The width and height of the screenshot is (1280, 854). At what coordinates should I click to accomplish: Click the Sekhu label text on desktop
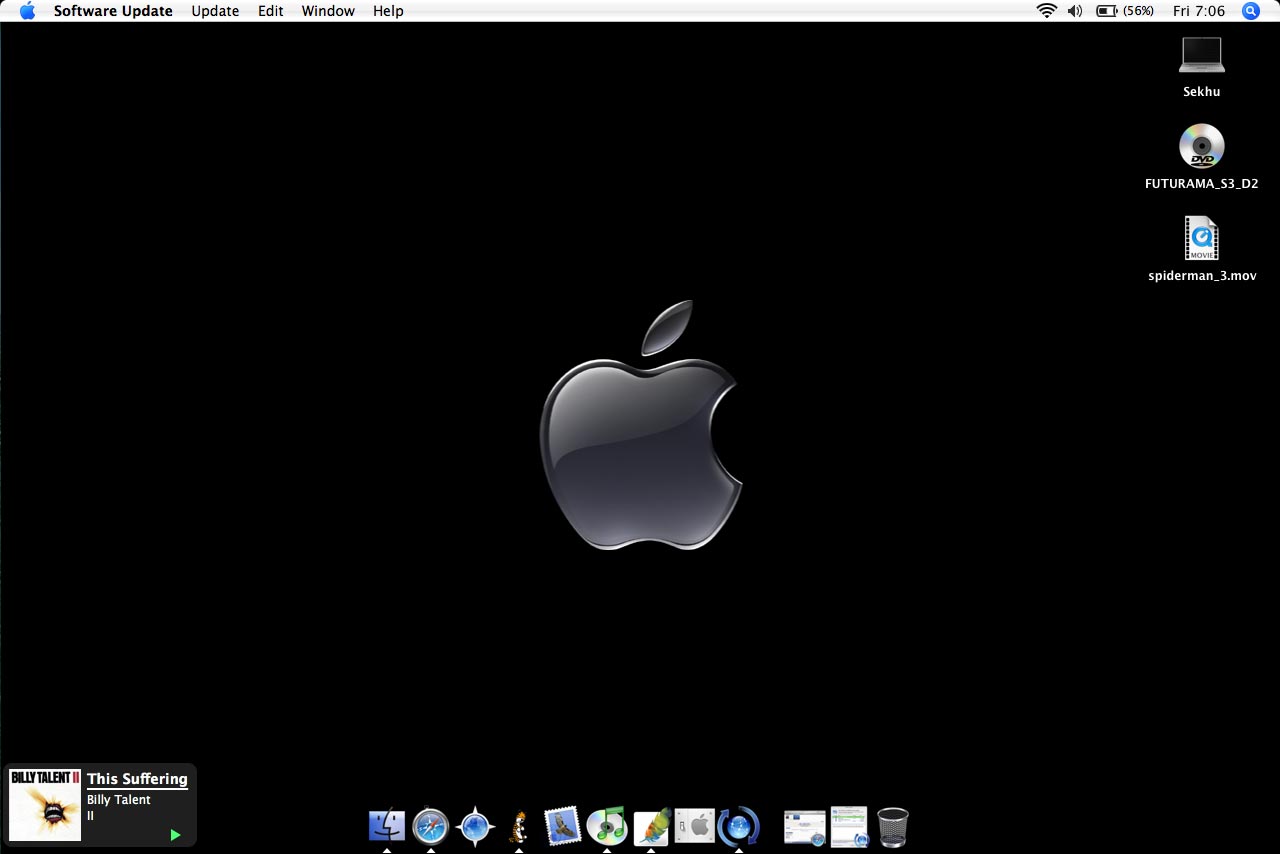[1201, 91]
